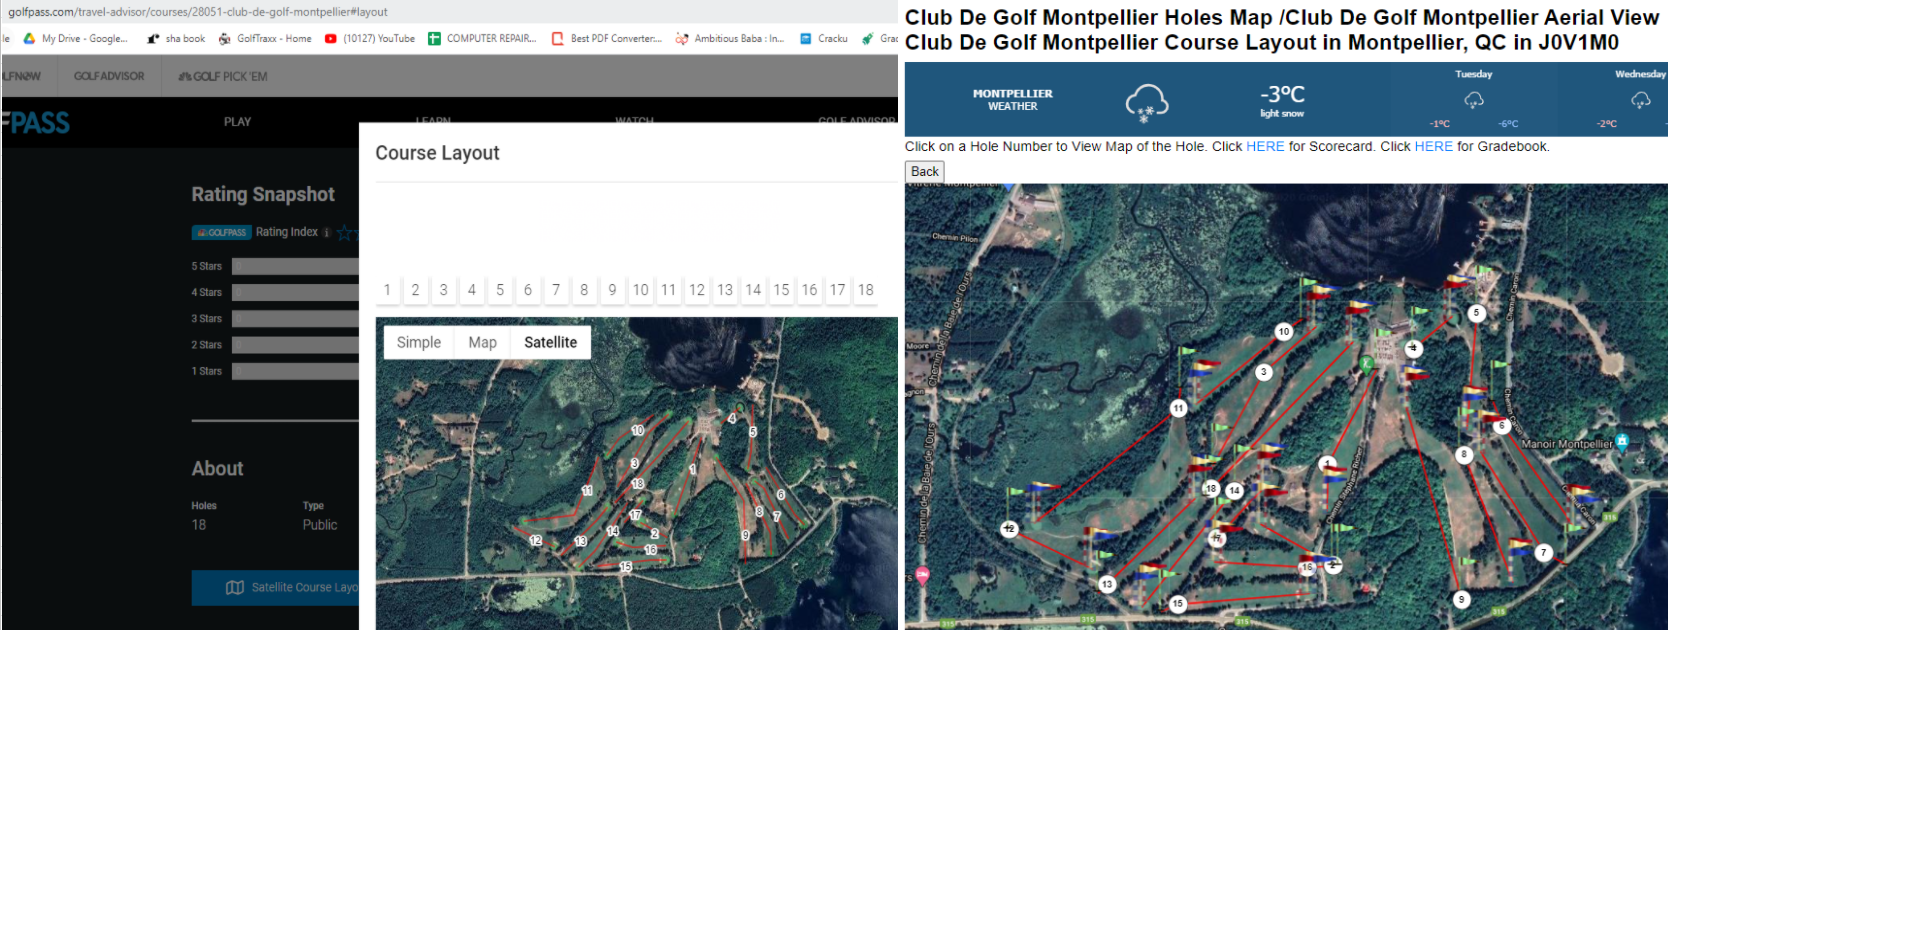Click hole 10 circle marker on the right aerial map

coord(1284,332)
